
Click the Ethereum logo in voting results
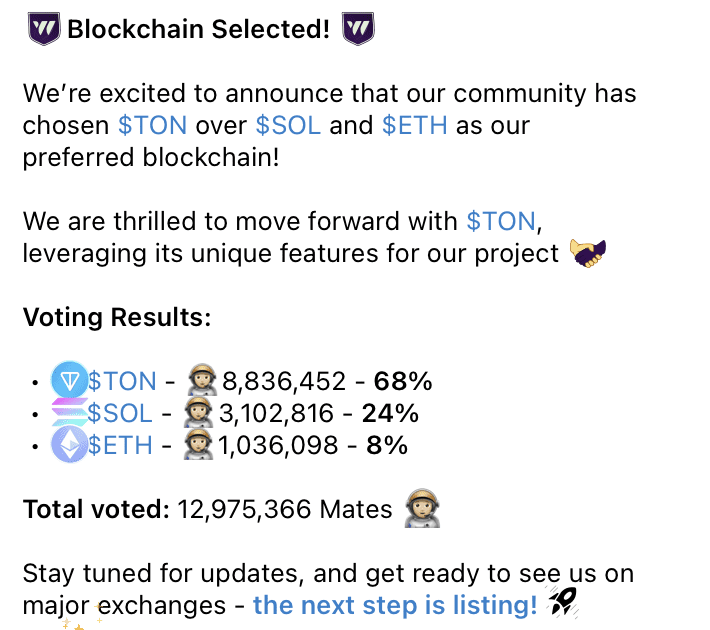coord(69,444)
